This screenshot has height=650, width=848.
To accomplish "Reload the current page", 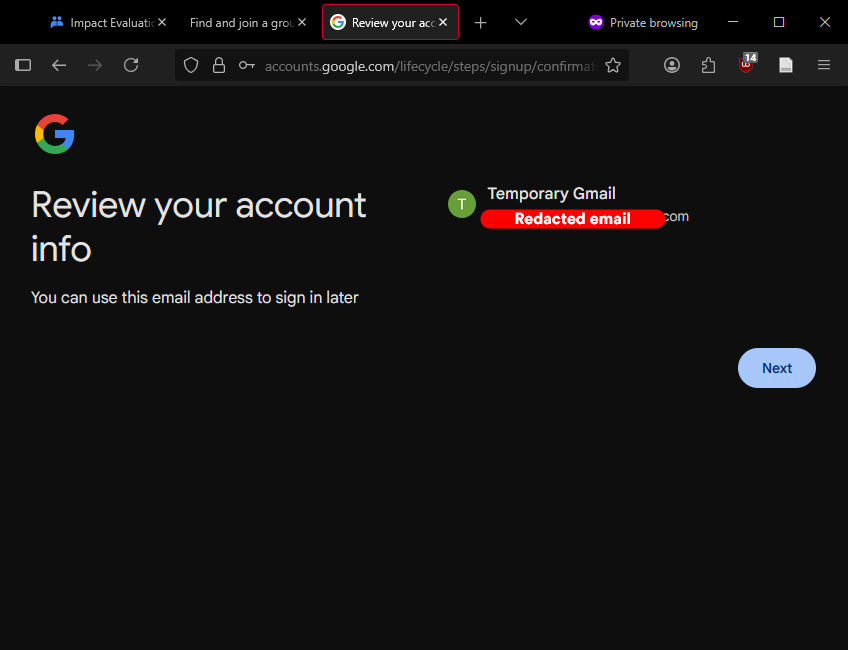I will pyautogui.click(x=131, y=65).
